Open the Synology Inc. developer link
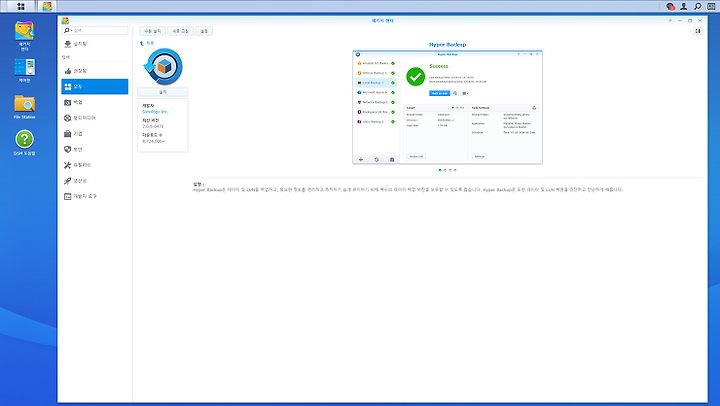Viewport: 720px width, 406px height. (155, 112)
